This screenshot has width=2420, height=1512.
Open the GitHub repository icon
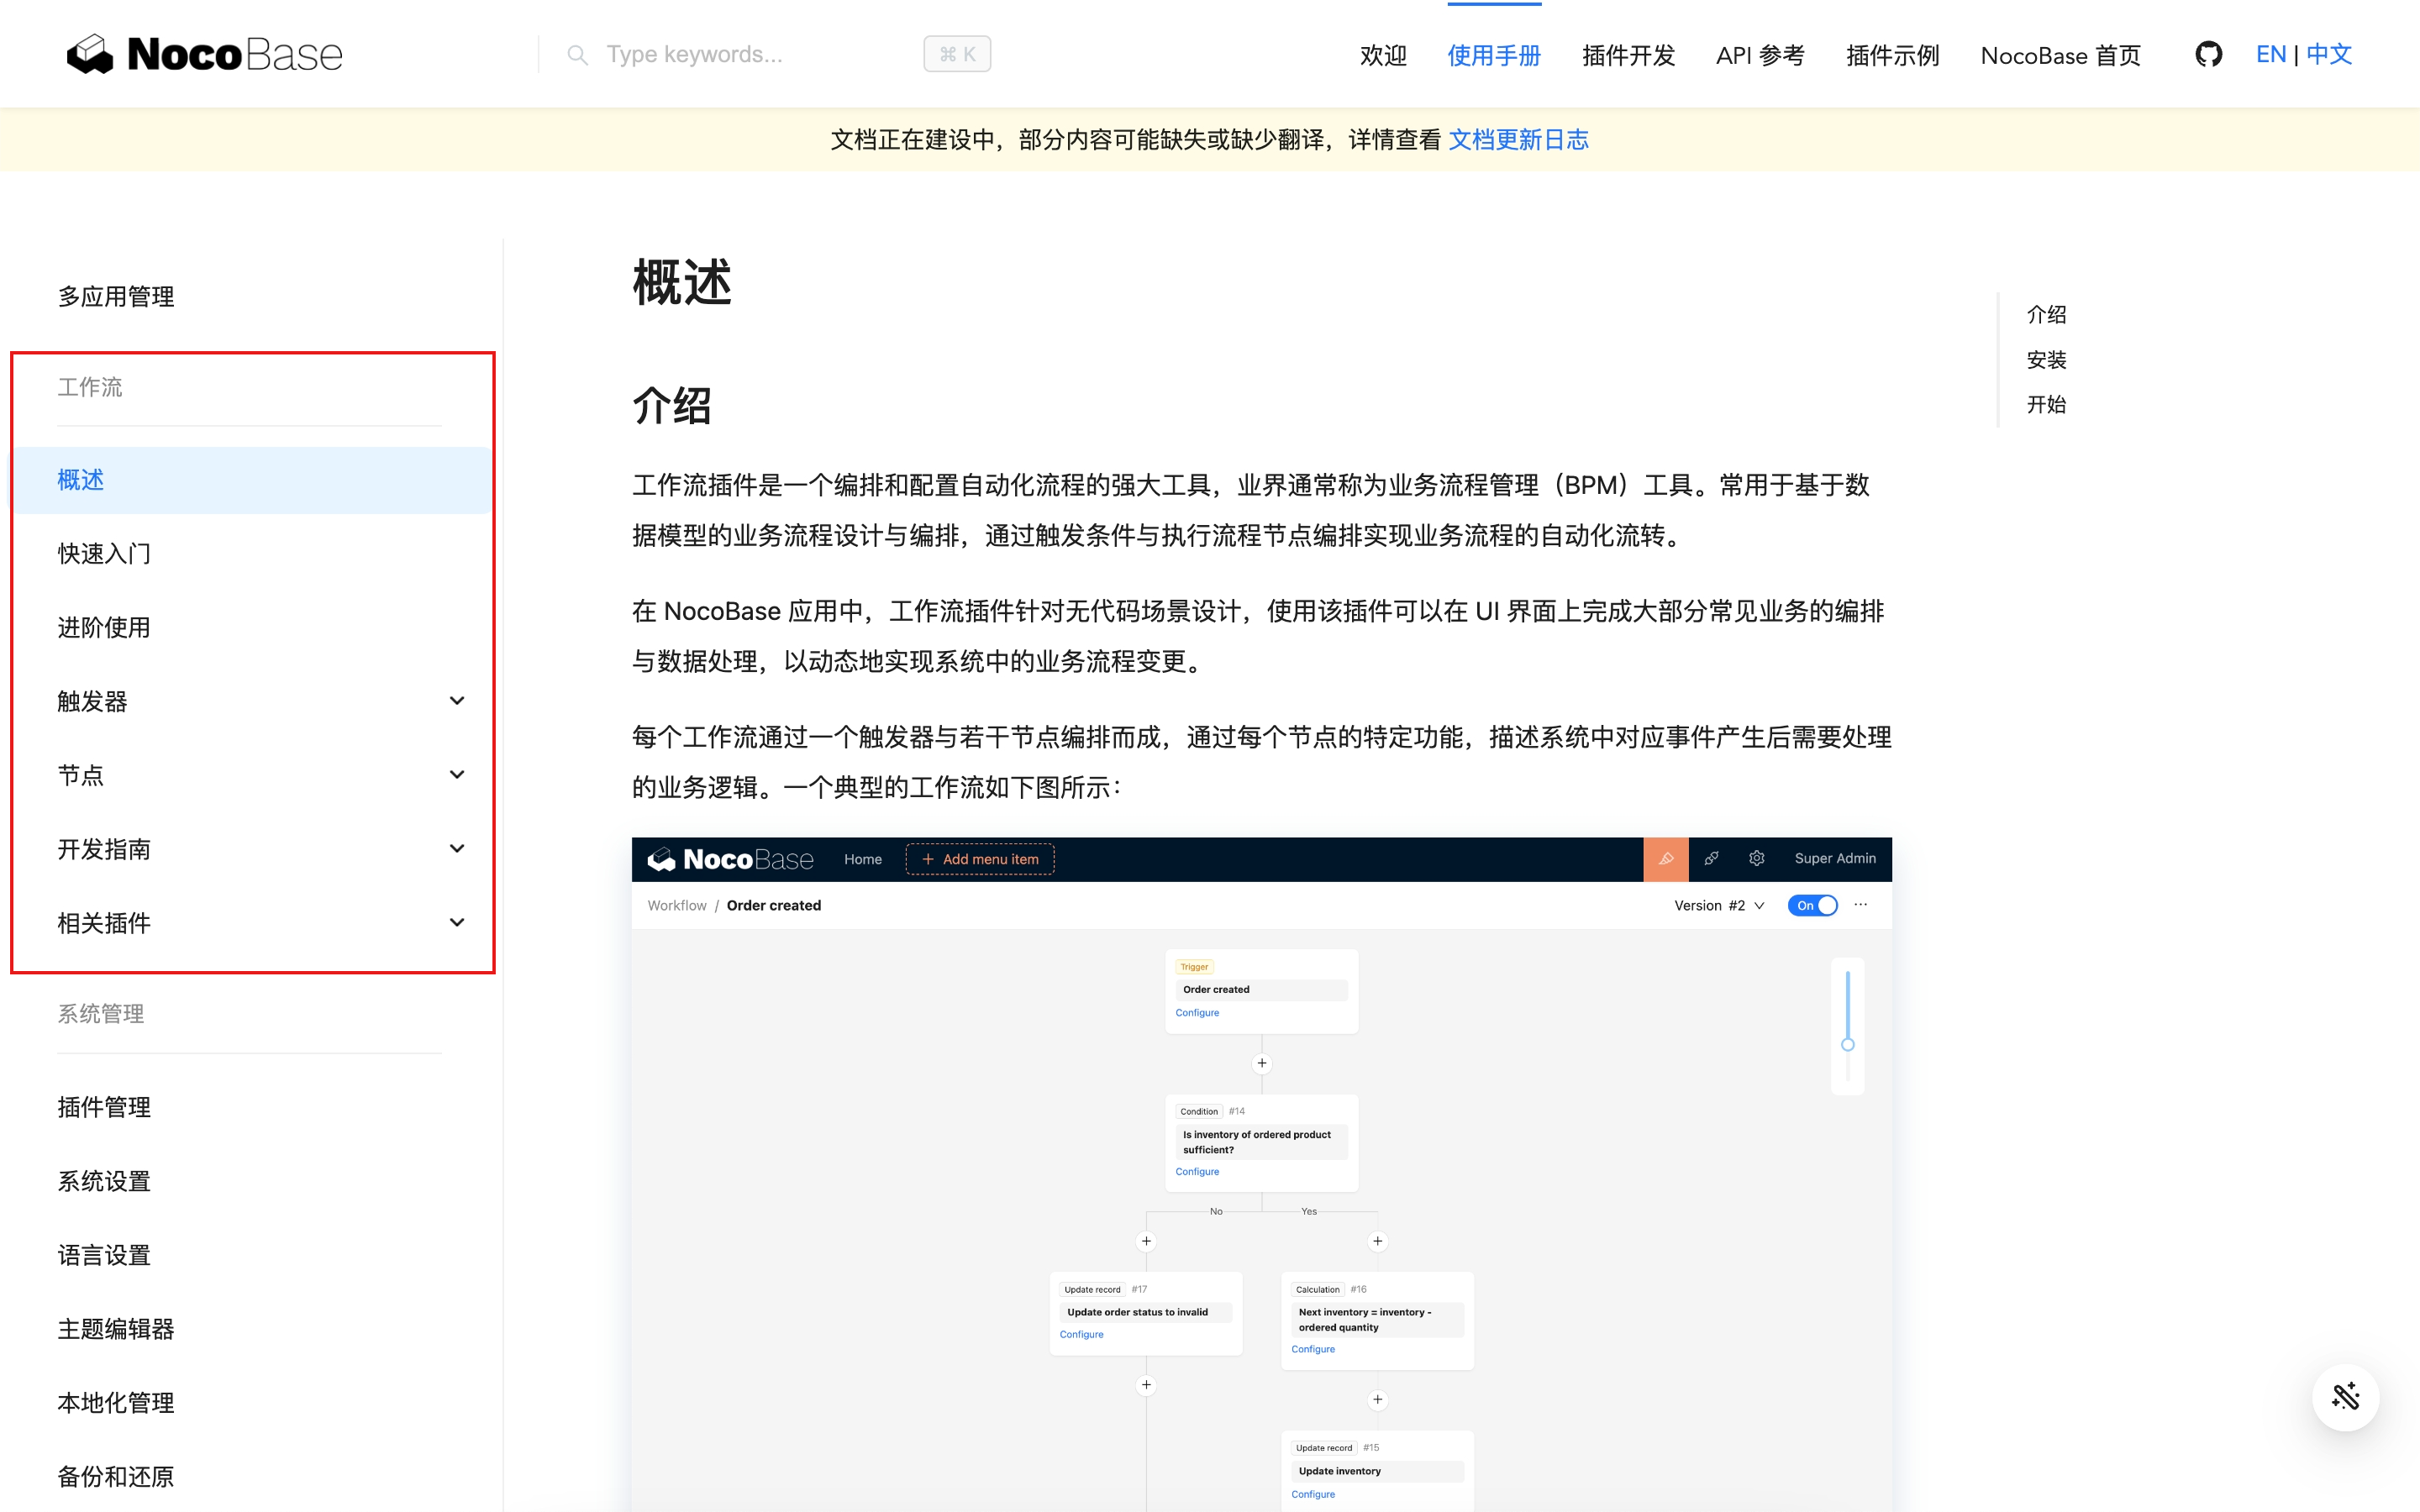pyautogui.click(x=2208, y=54)
